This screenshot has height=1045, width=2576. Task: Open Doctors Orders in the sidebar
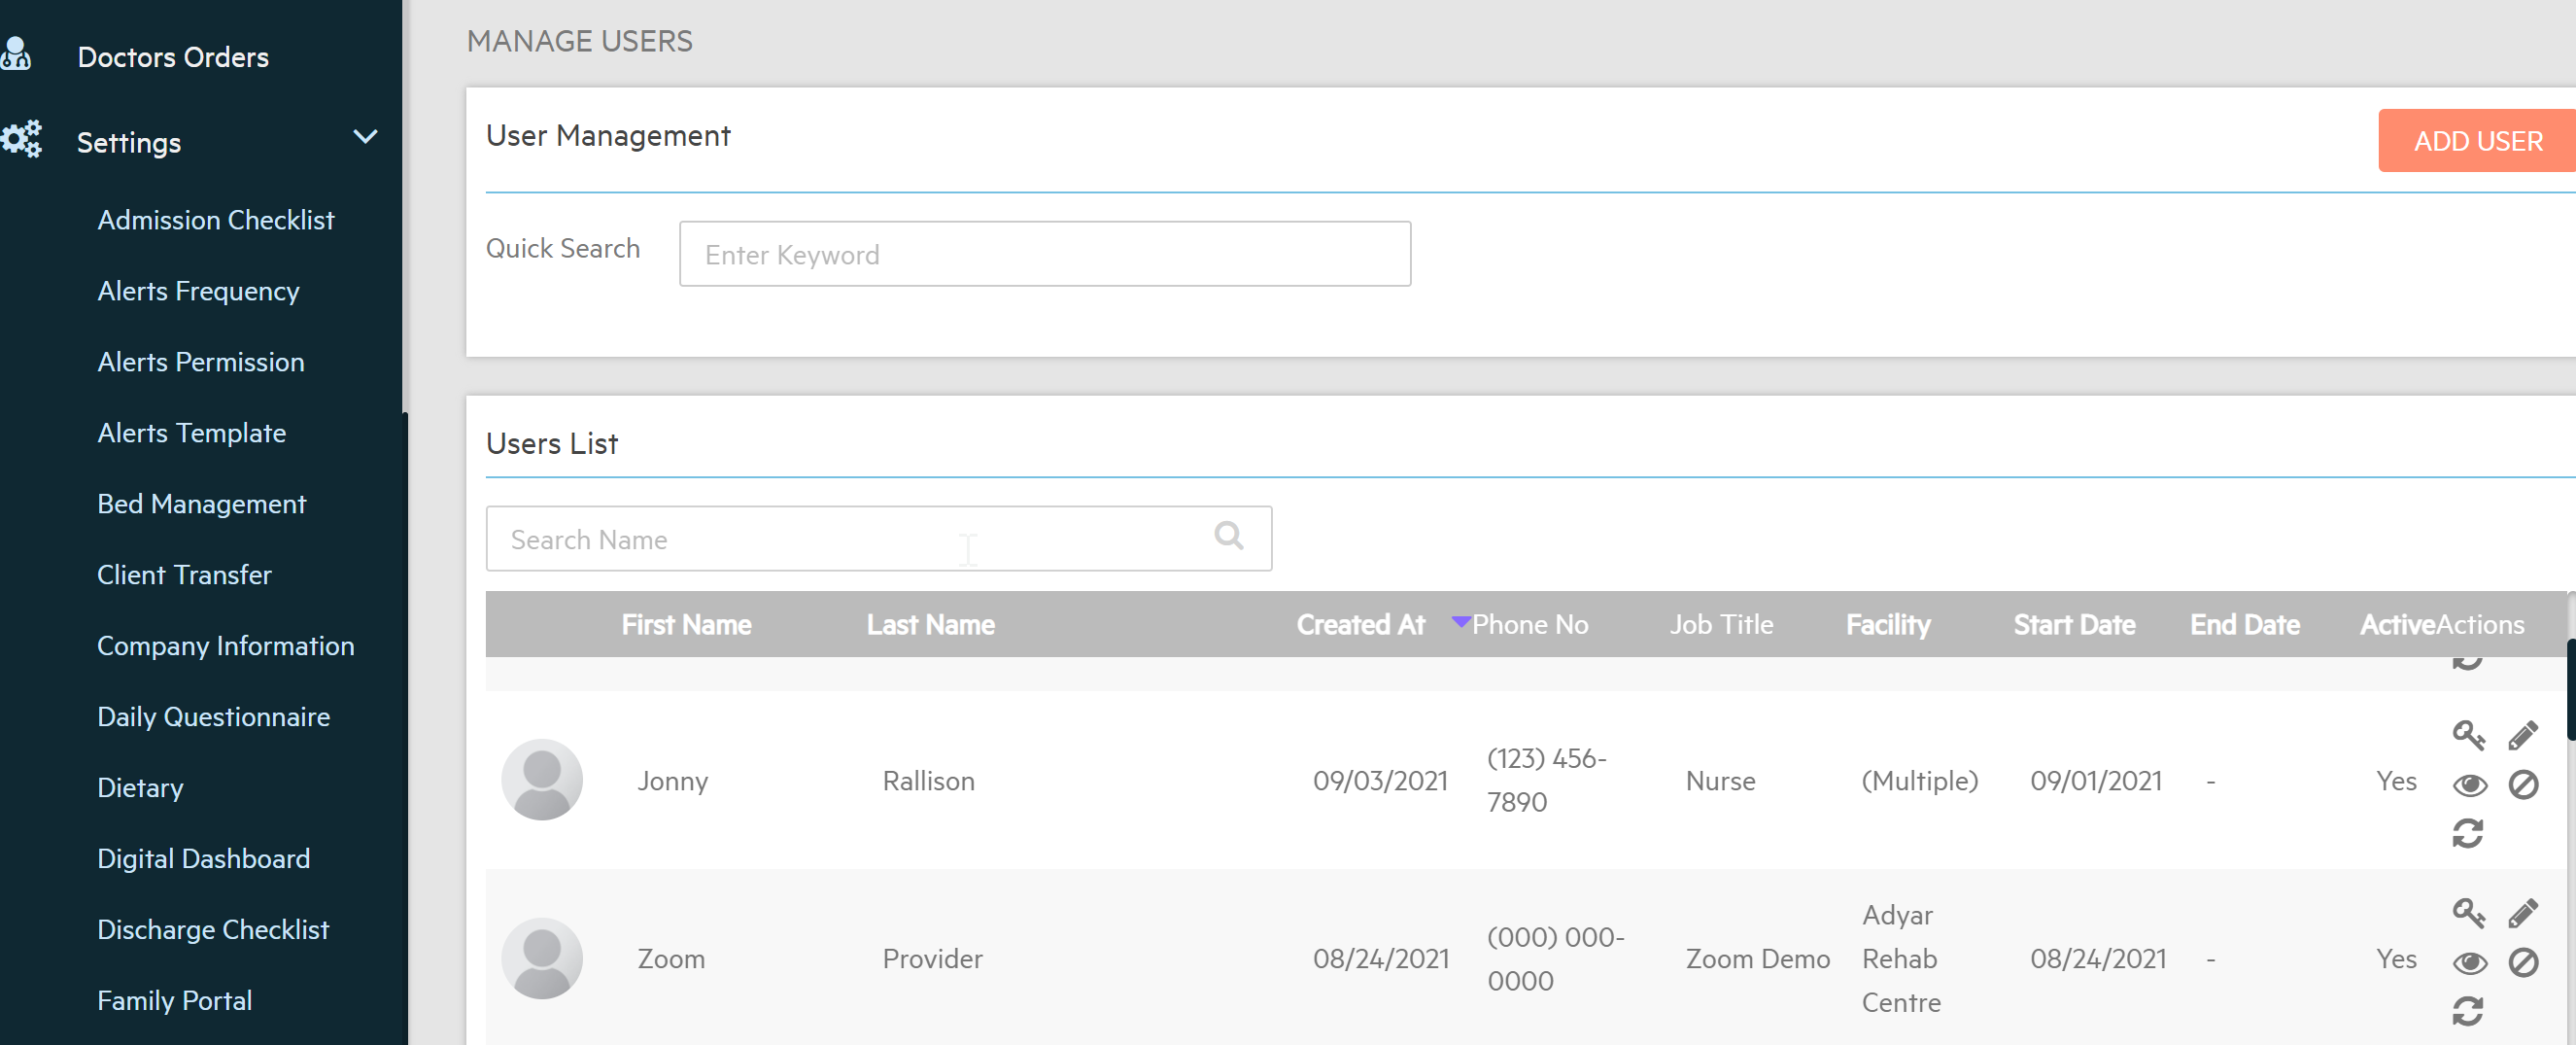[x=173, y=57]
